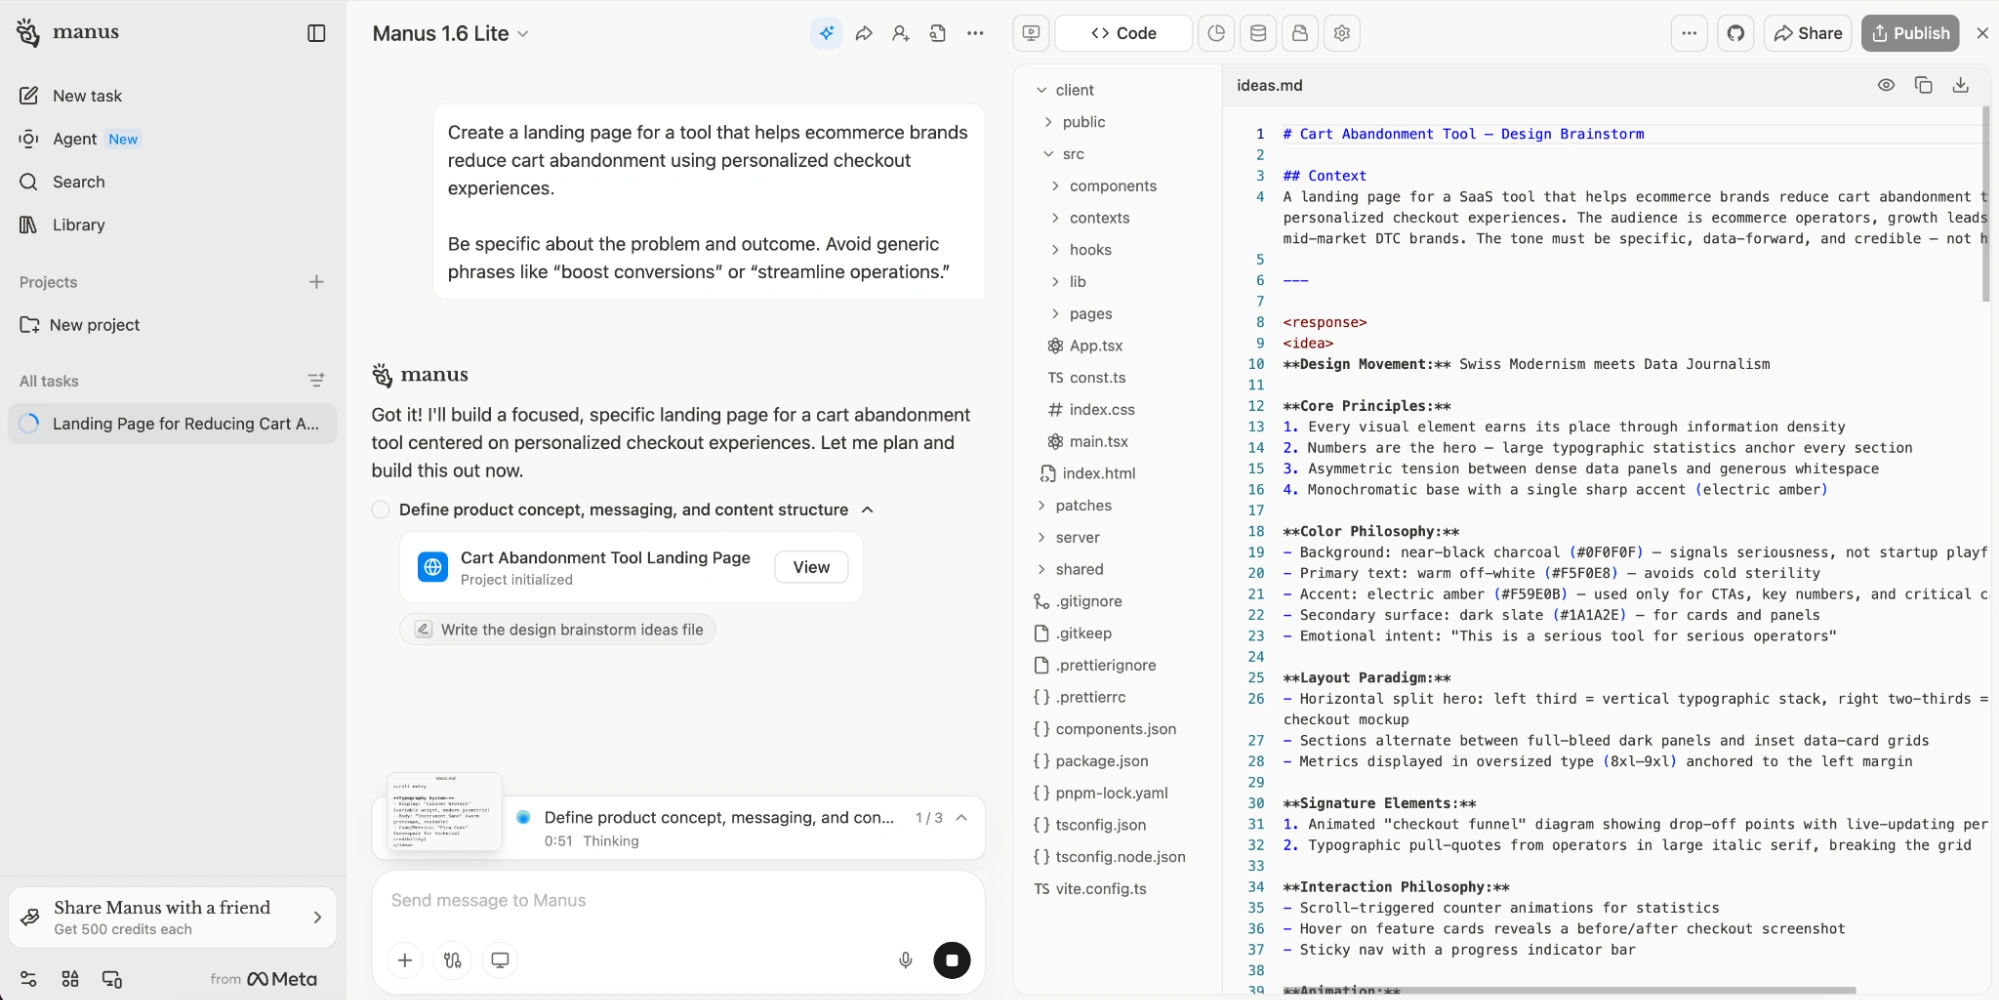1999x1001 pixels.
Task: Open the Manus 1.6 Lite model dropdown
Action: tap(451, 33)
